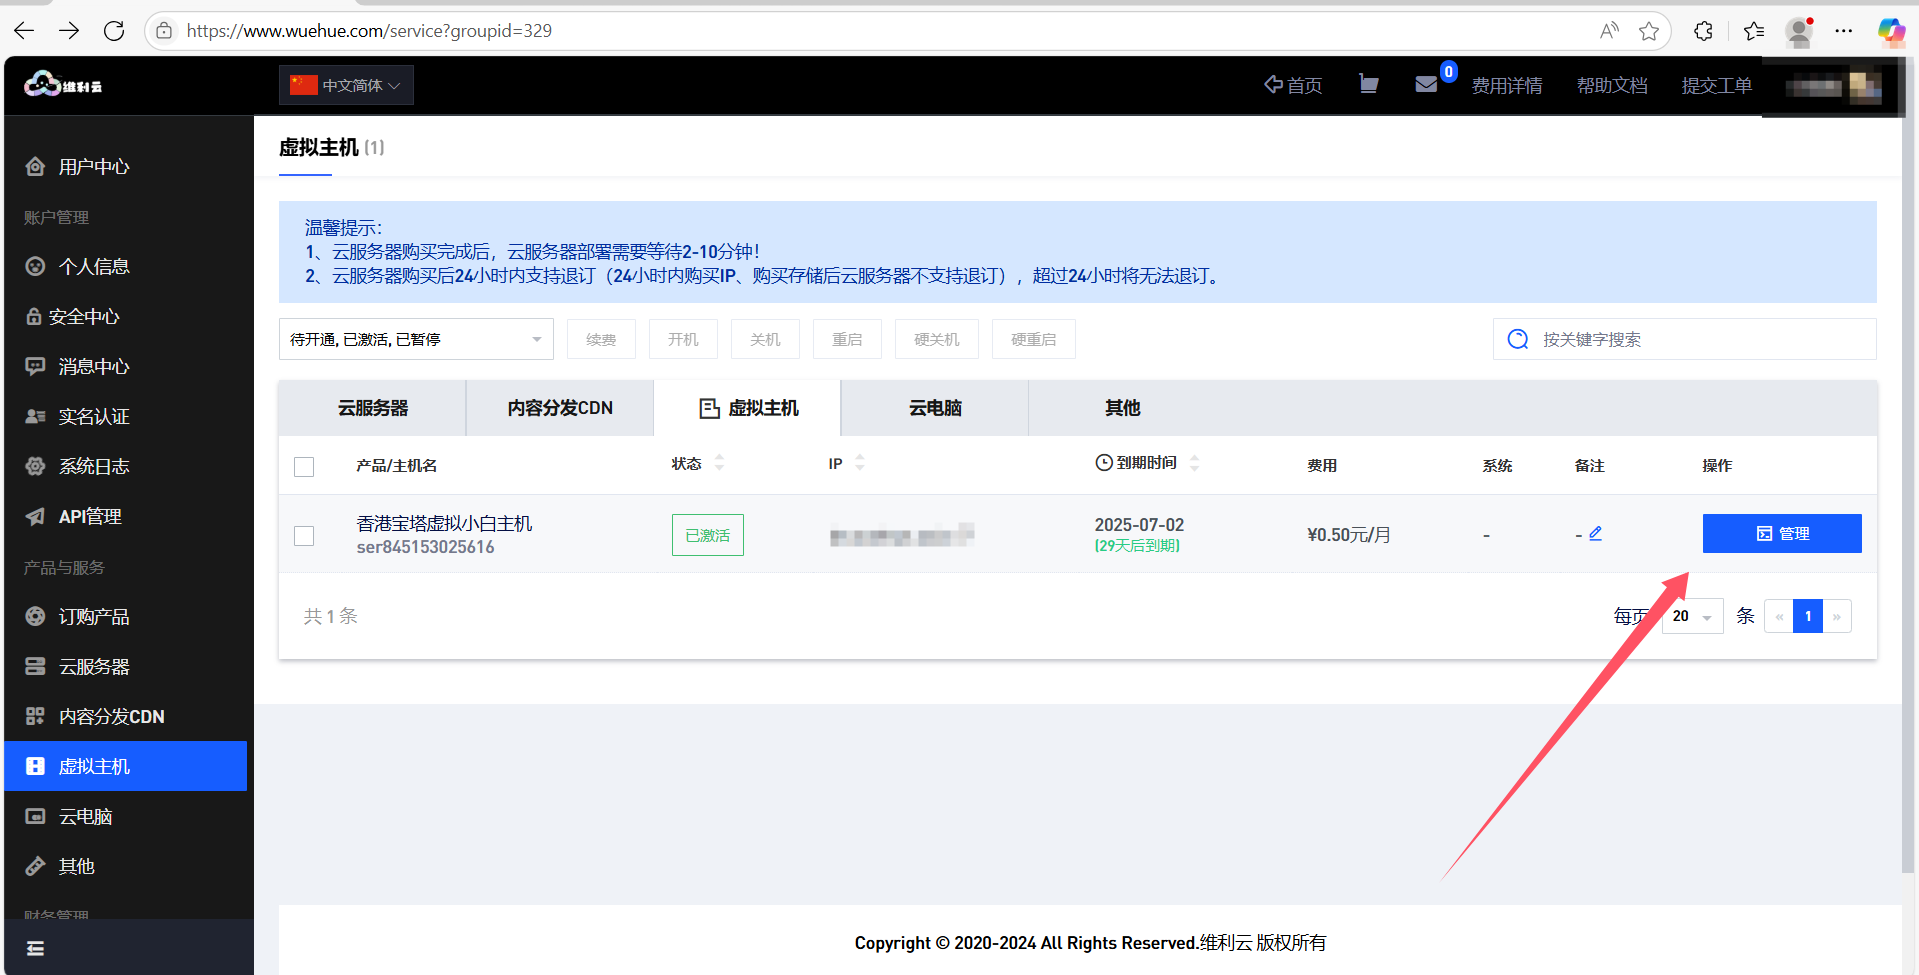Switch to the 其他 tab
Image resolution: width=1919 pixels, height=975 pixels.
click(x=1122, y=408)
